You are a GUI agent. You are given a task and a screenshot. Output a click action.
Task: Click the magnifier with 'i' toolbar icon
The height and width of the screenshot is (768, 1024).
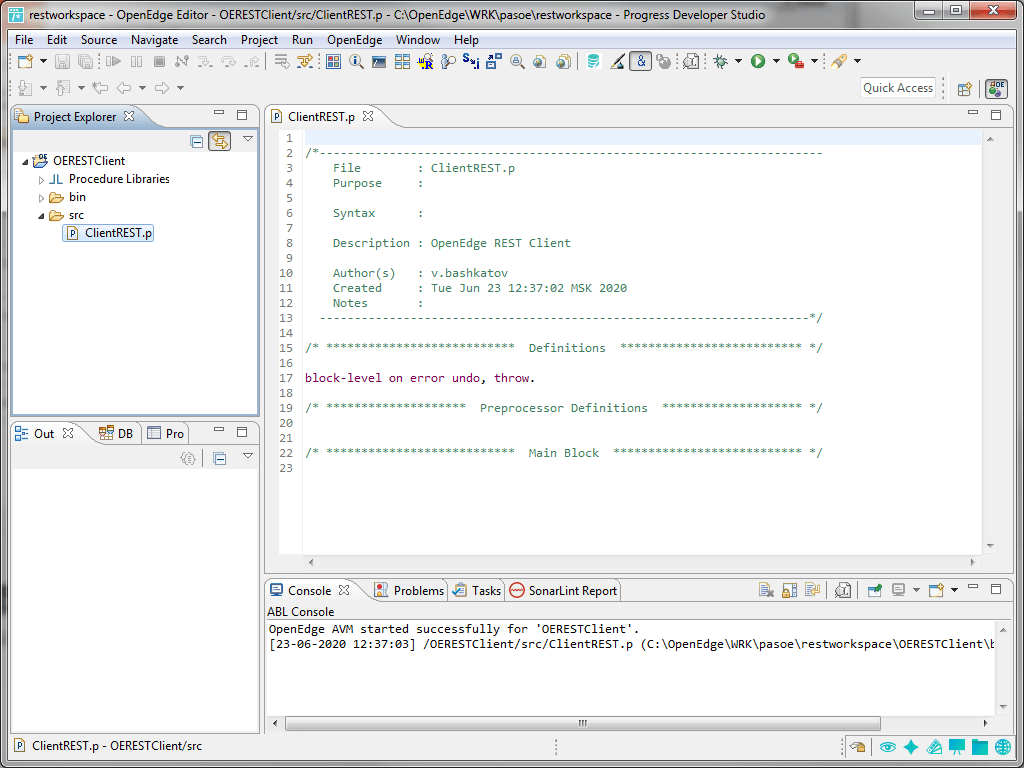(356, 61)
